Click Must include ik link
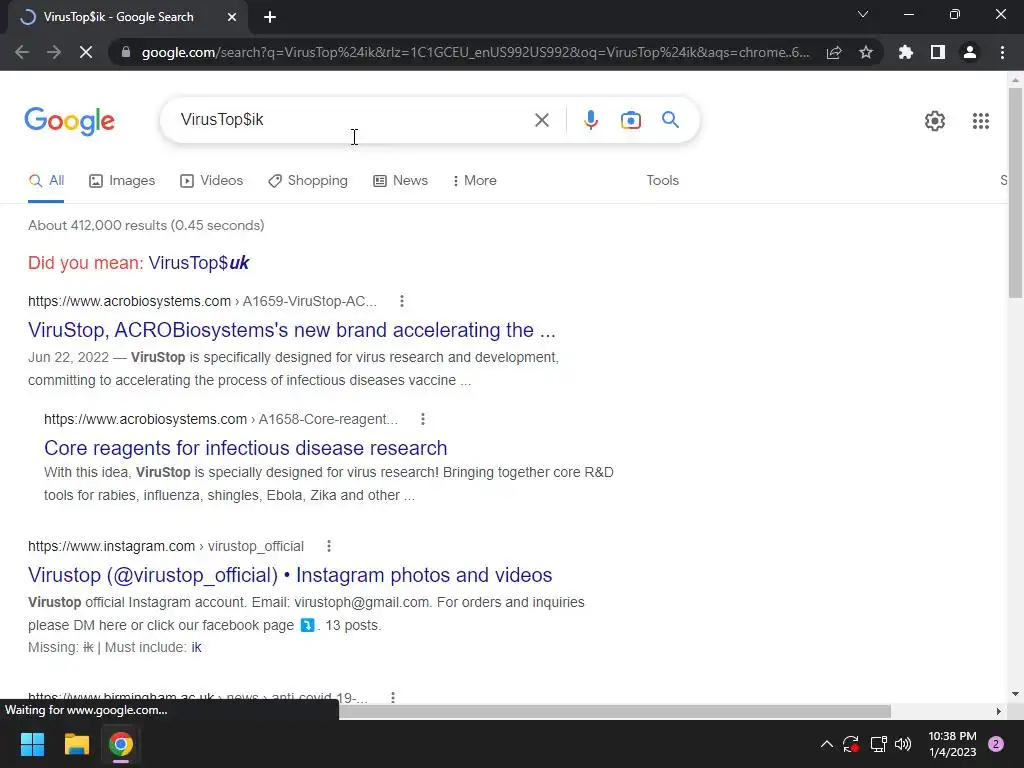Screen dimensions: 1024x768 coord(196,647)
